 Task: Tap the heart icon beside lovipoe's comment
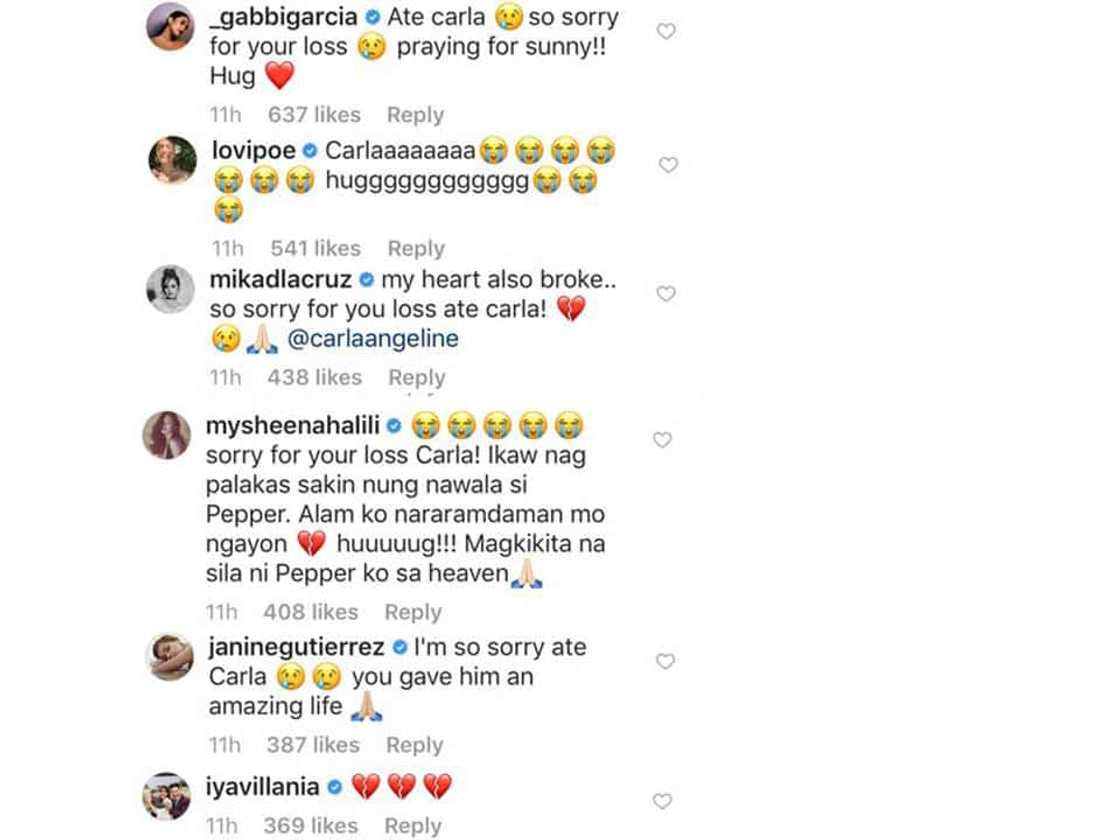click(666, 165)
